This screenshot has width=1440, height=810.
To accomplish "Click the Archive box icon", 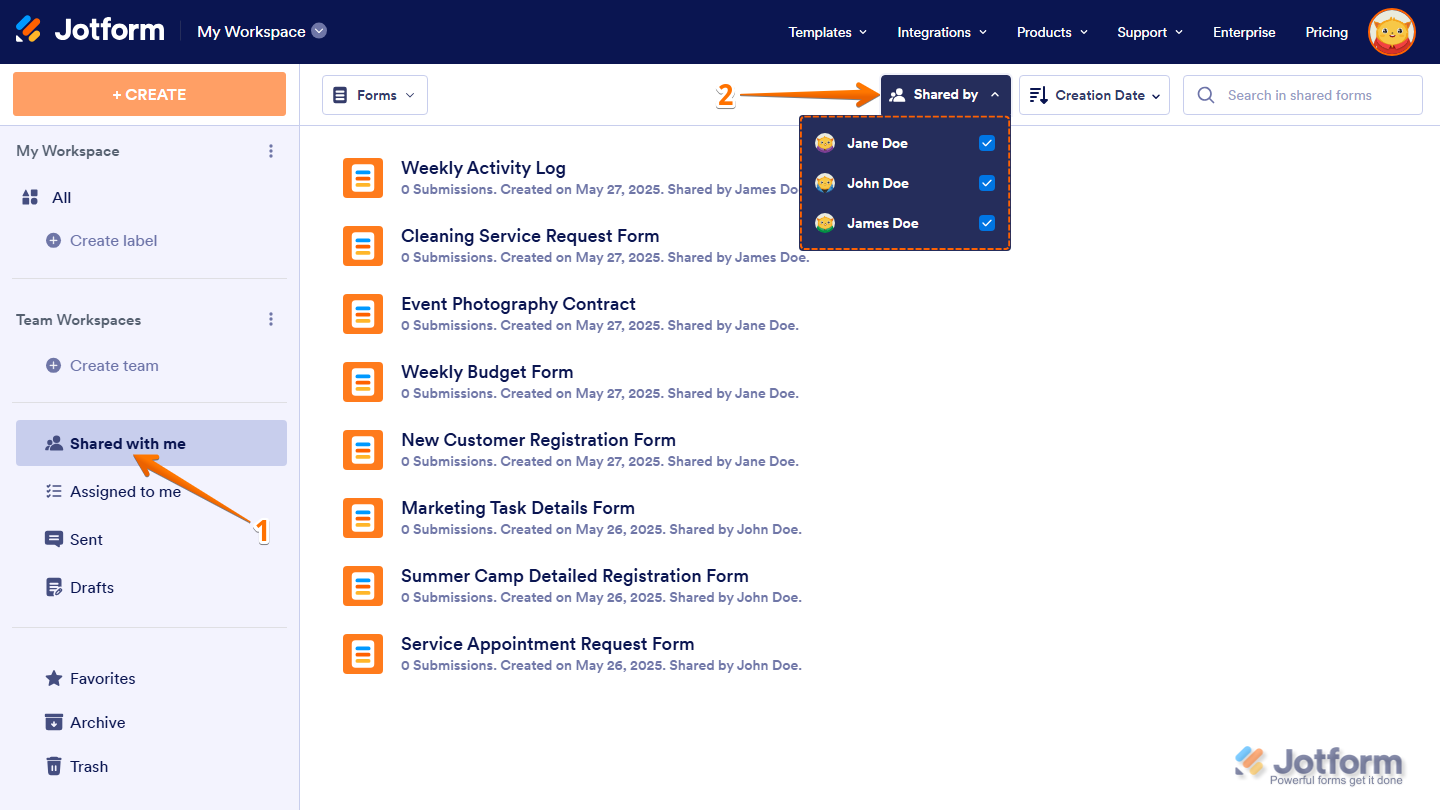I will click(54, 722).
